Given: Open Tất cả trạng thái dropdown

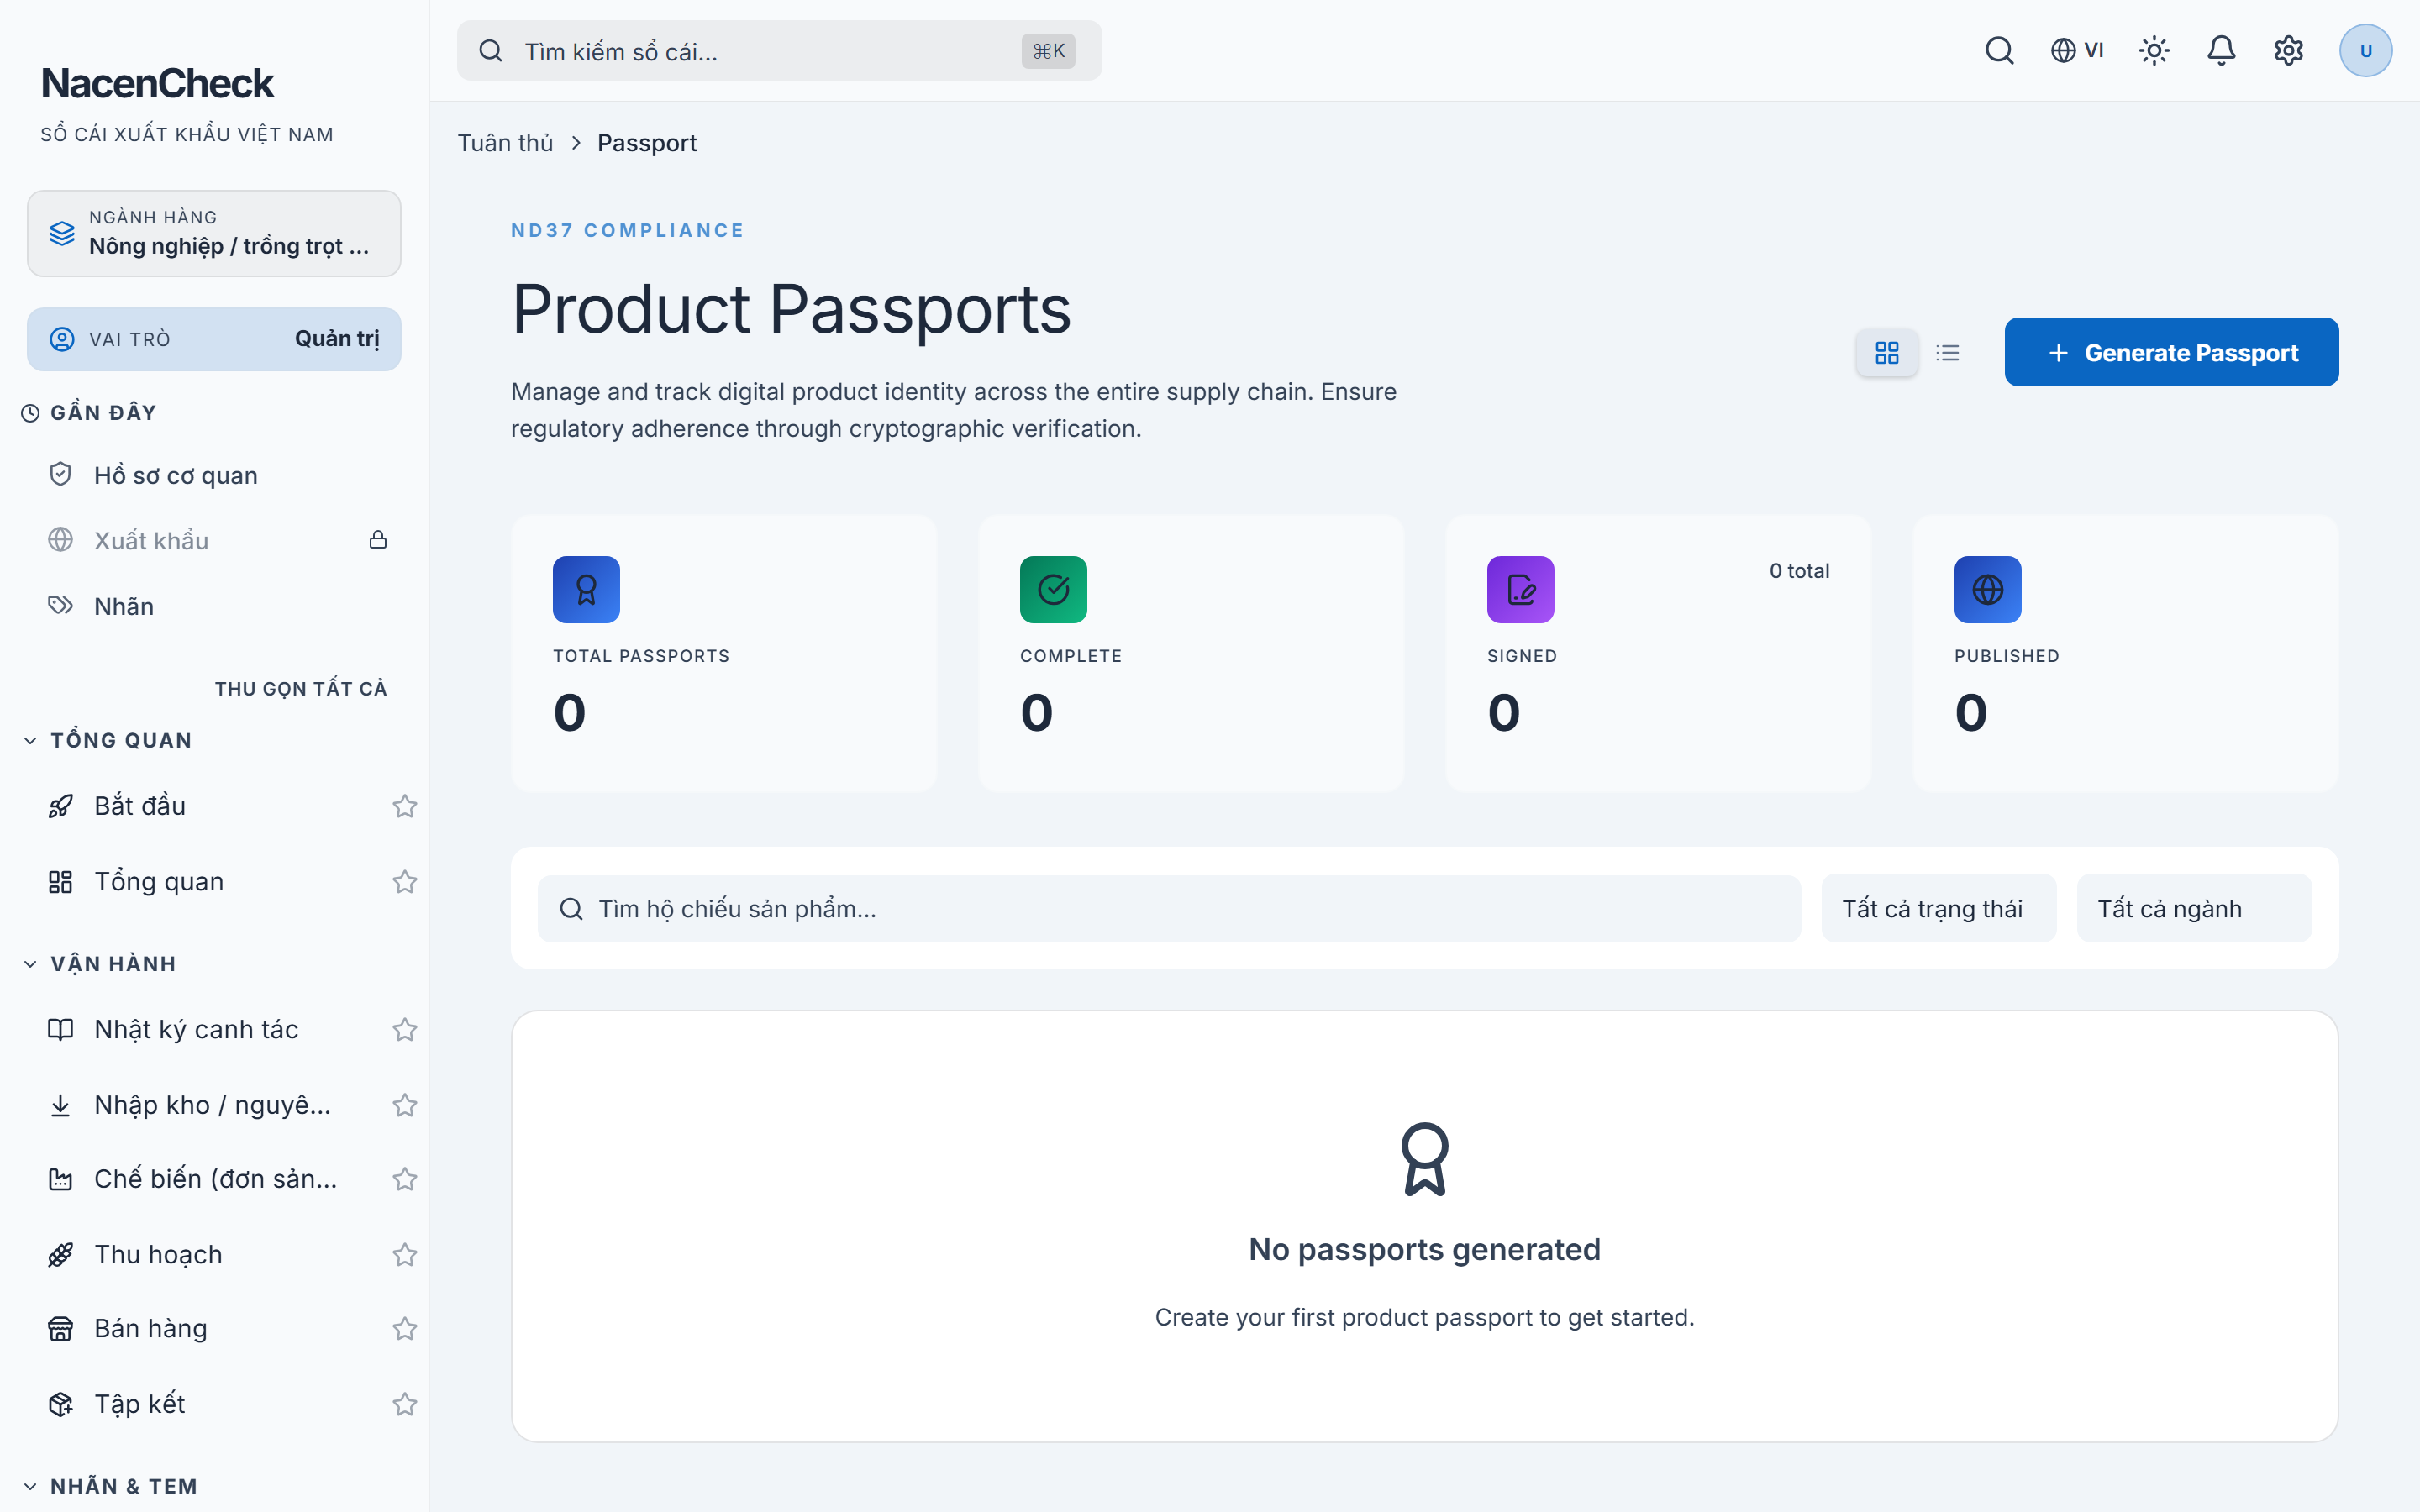Looking at the screenshot, I should [1938, 908].
